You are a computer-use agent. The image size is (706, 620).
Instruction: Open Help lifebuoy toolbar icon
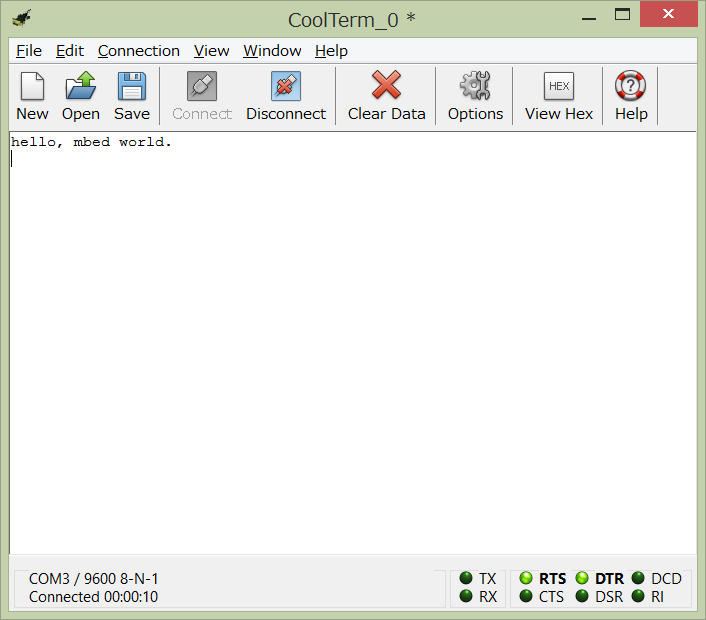click(x=631, y=95)
